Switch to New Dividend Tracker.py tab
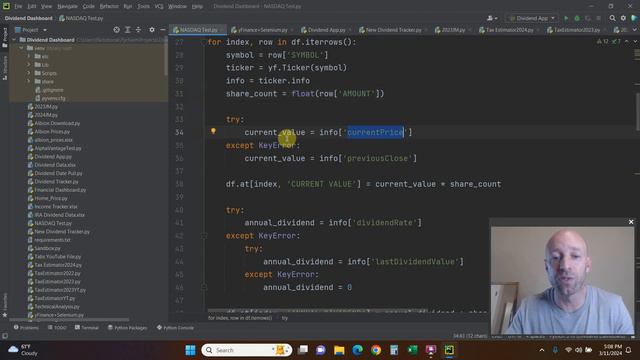 click(x=390, y=30)
